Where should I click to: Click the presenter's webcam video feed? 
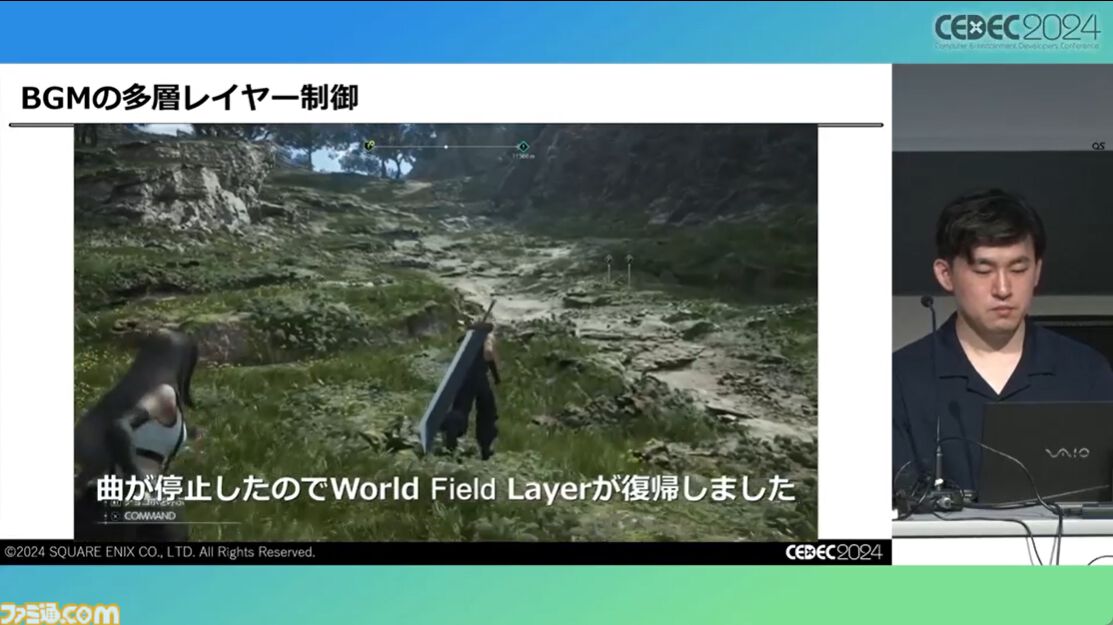tap(1002, 314)
